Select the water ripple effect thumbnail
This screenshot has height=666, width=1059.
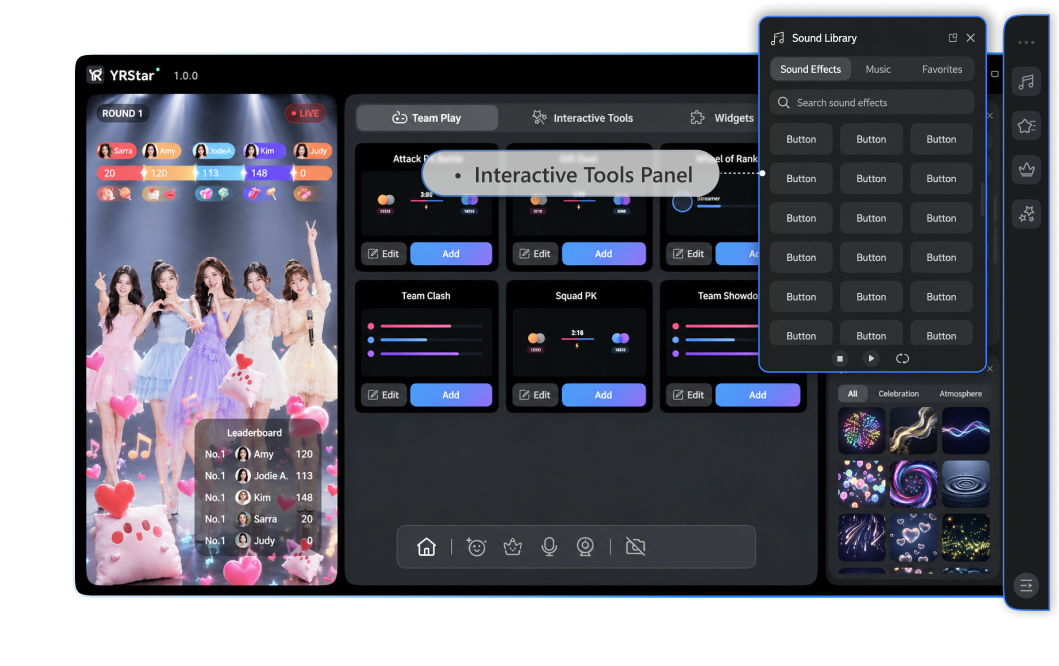pos(966,484)
